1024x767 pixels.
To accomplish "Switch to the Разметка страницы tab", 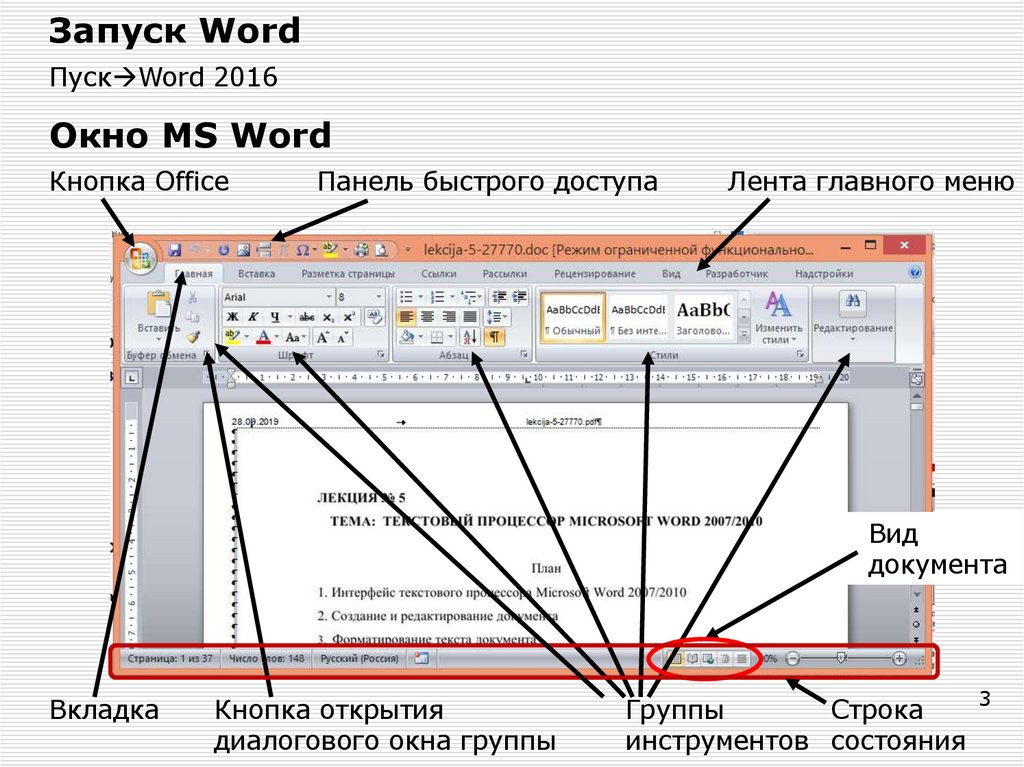I will (x=347, y=274).
